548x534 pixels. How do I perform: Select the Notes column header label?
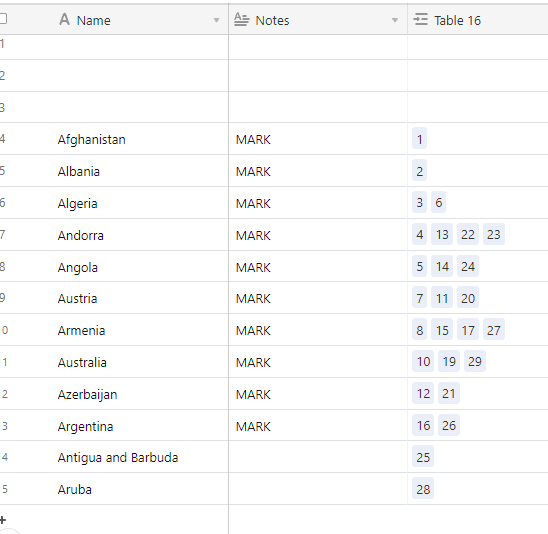point(272,21)
